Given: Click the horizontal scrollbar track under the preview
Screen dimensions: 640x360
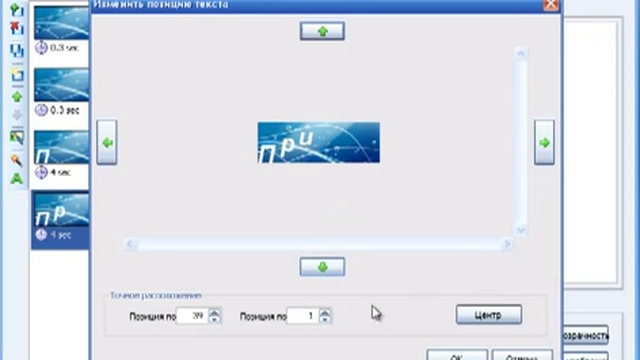Looking at the screenshot, I should (x=318, y=244).
